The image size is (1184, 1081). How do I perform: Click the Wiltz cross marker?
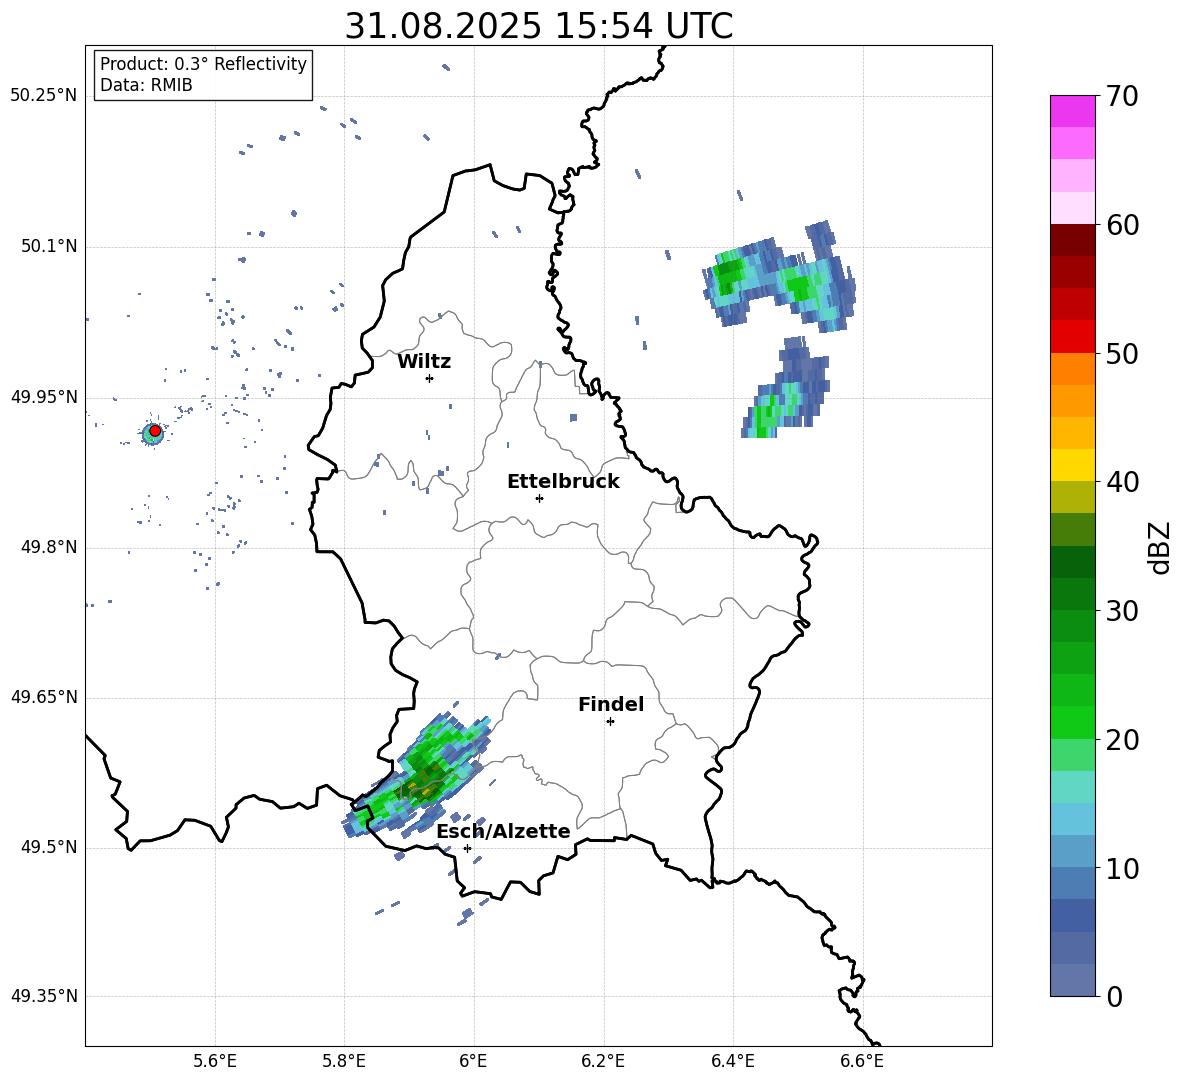(x=429, y=378)
